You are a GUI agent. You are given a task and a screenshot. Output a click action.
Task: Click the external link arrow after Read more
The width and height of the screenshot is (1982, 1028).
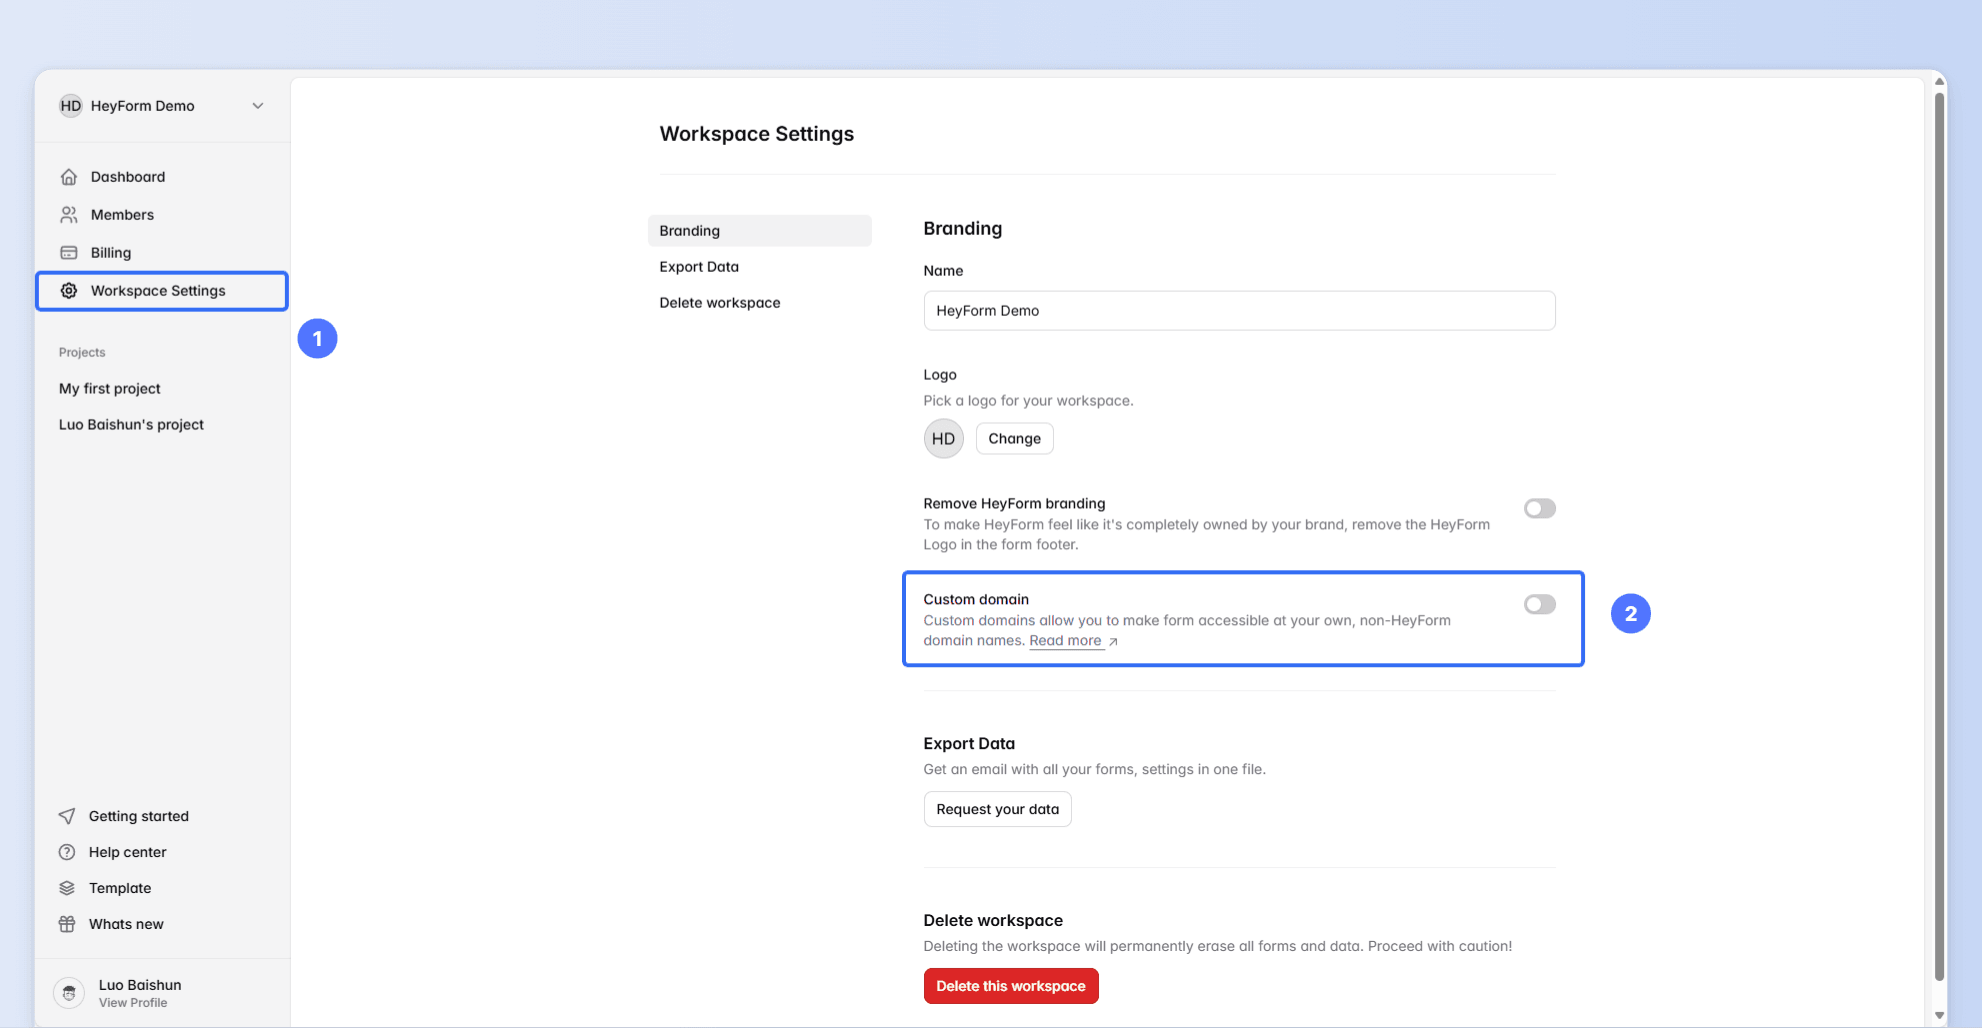1113,642
